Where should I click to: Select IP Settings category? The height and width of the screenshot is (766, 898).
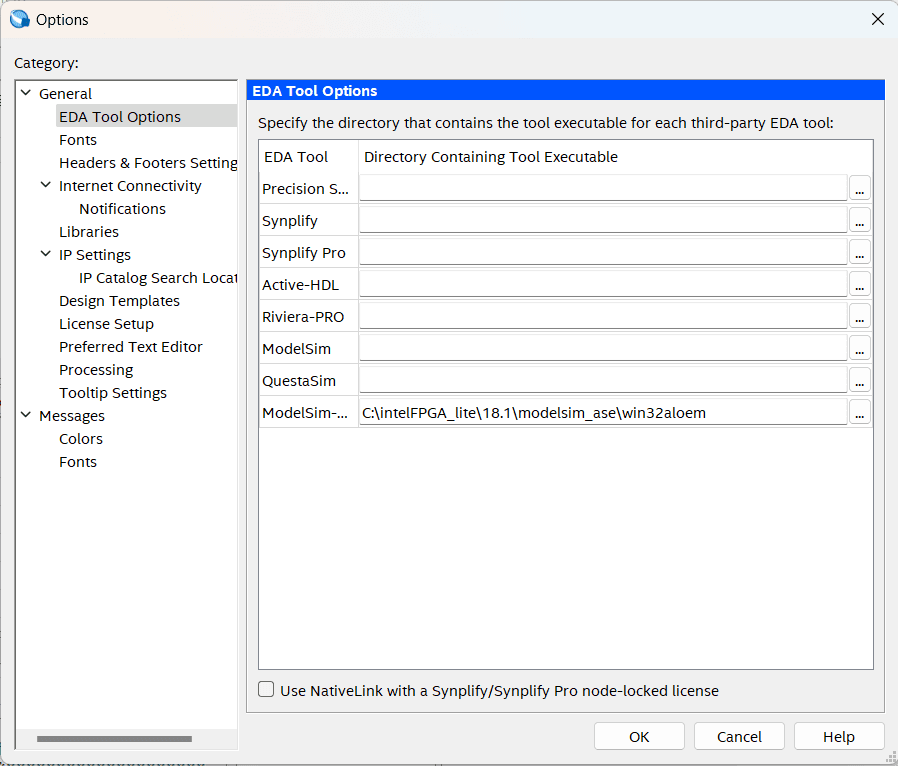point(94,255)
